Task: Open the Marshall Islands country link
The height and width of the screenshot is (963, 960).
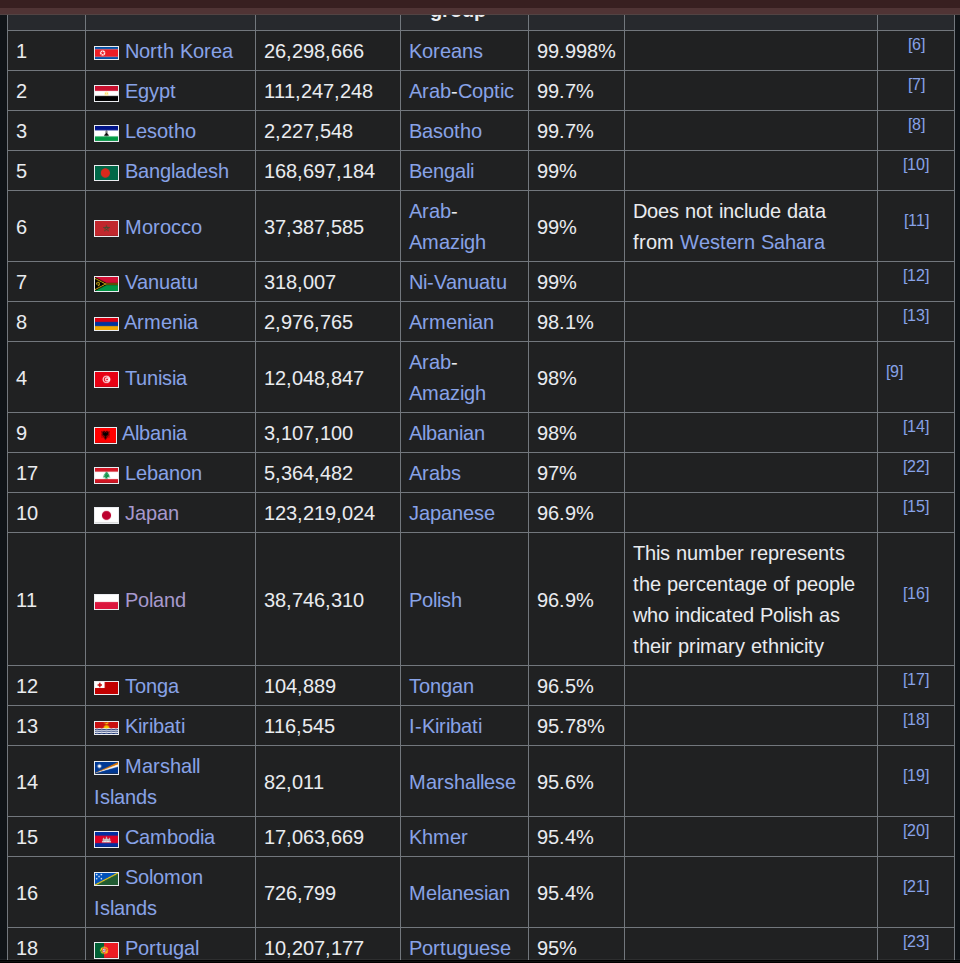Action: 147,781
